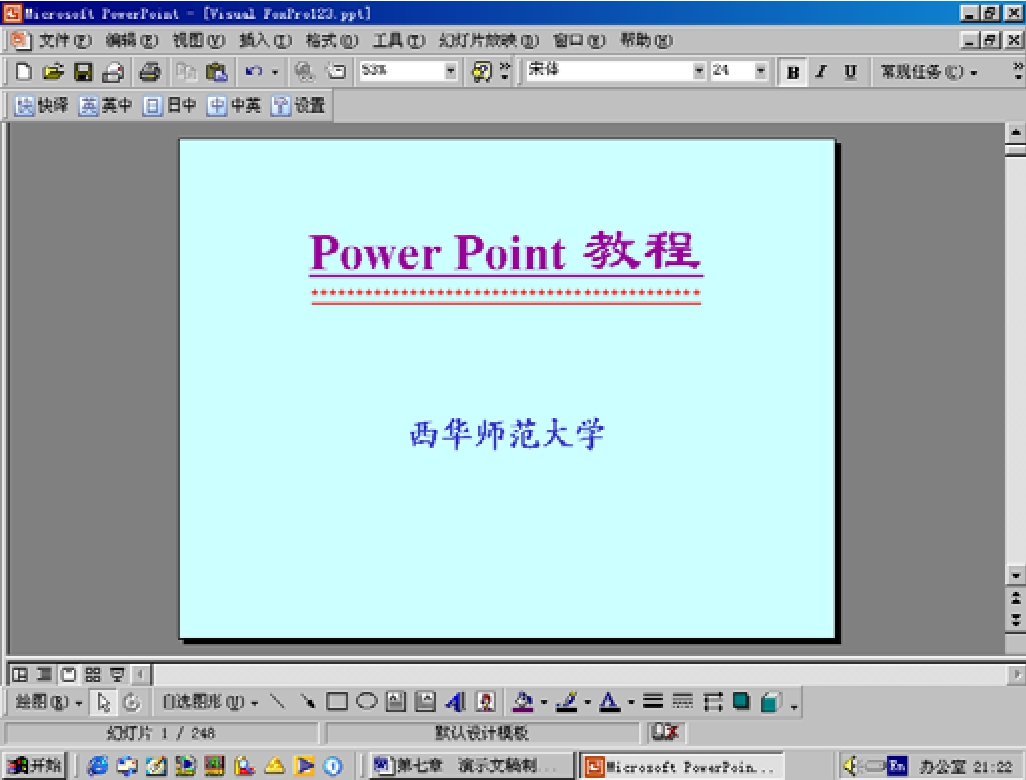The height and width of the screenshot is (780, 1026).
Task: Apply Line Color with the pen icon
Action: click(x=566, y=702)
